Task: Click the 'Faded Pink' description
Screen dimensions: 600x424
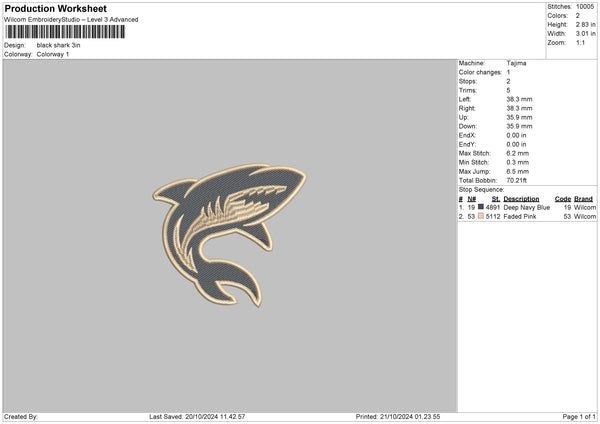Action: pos(520,217)
